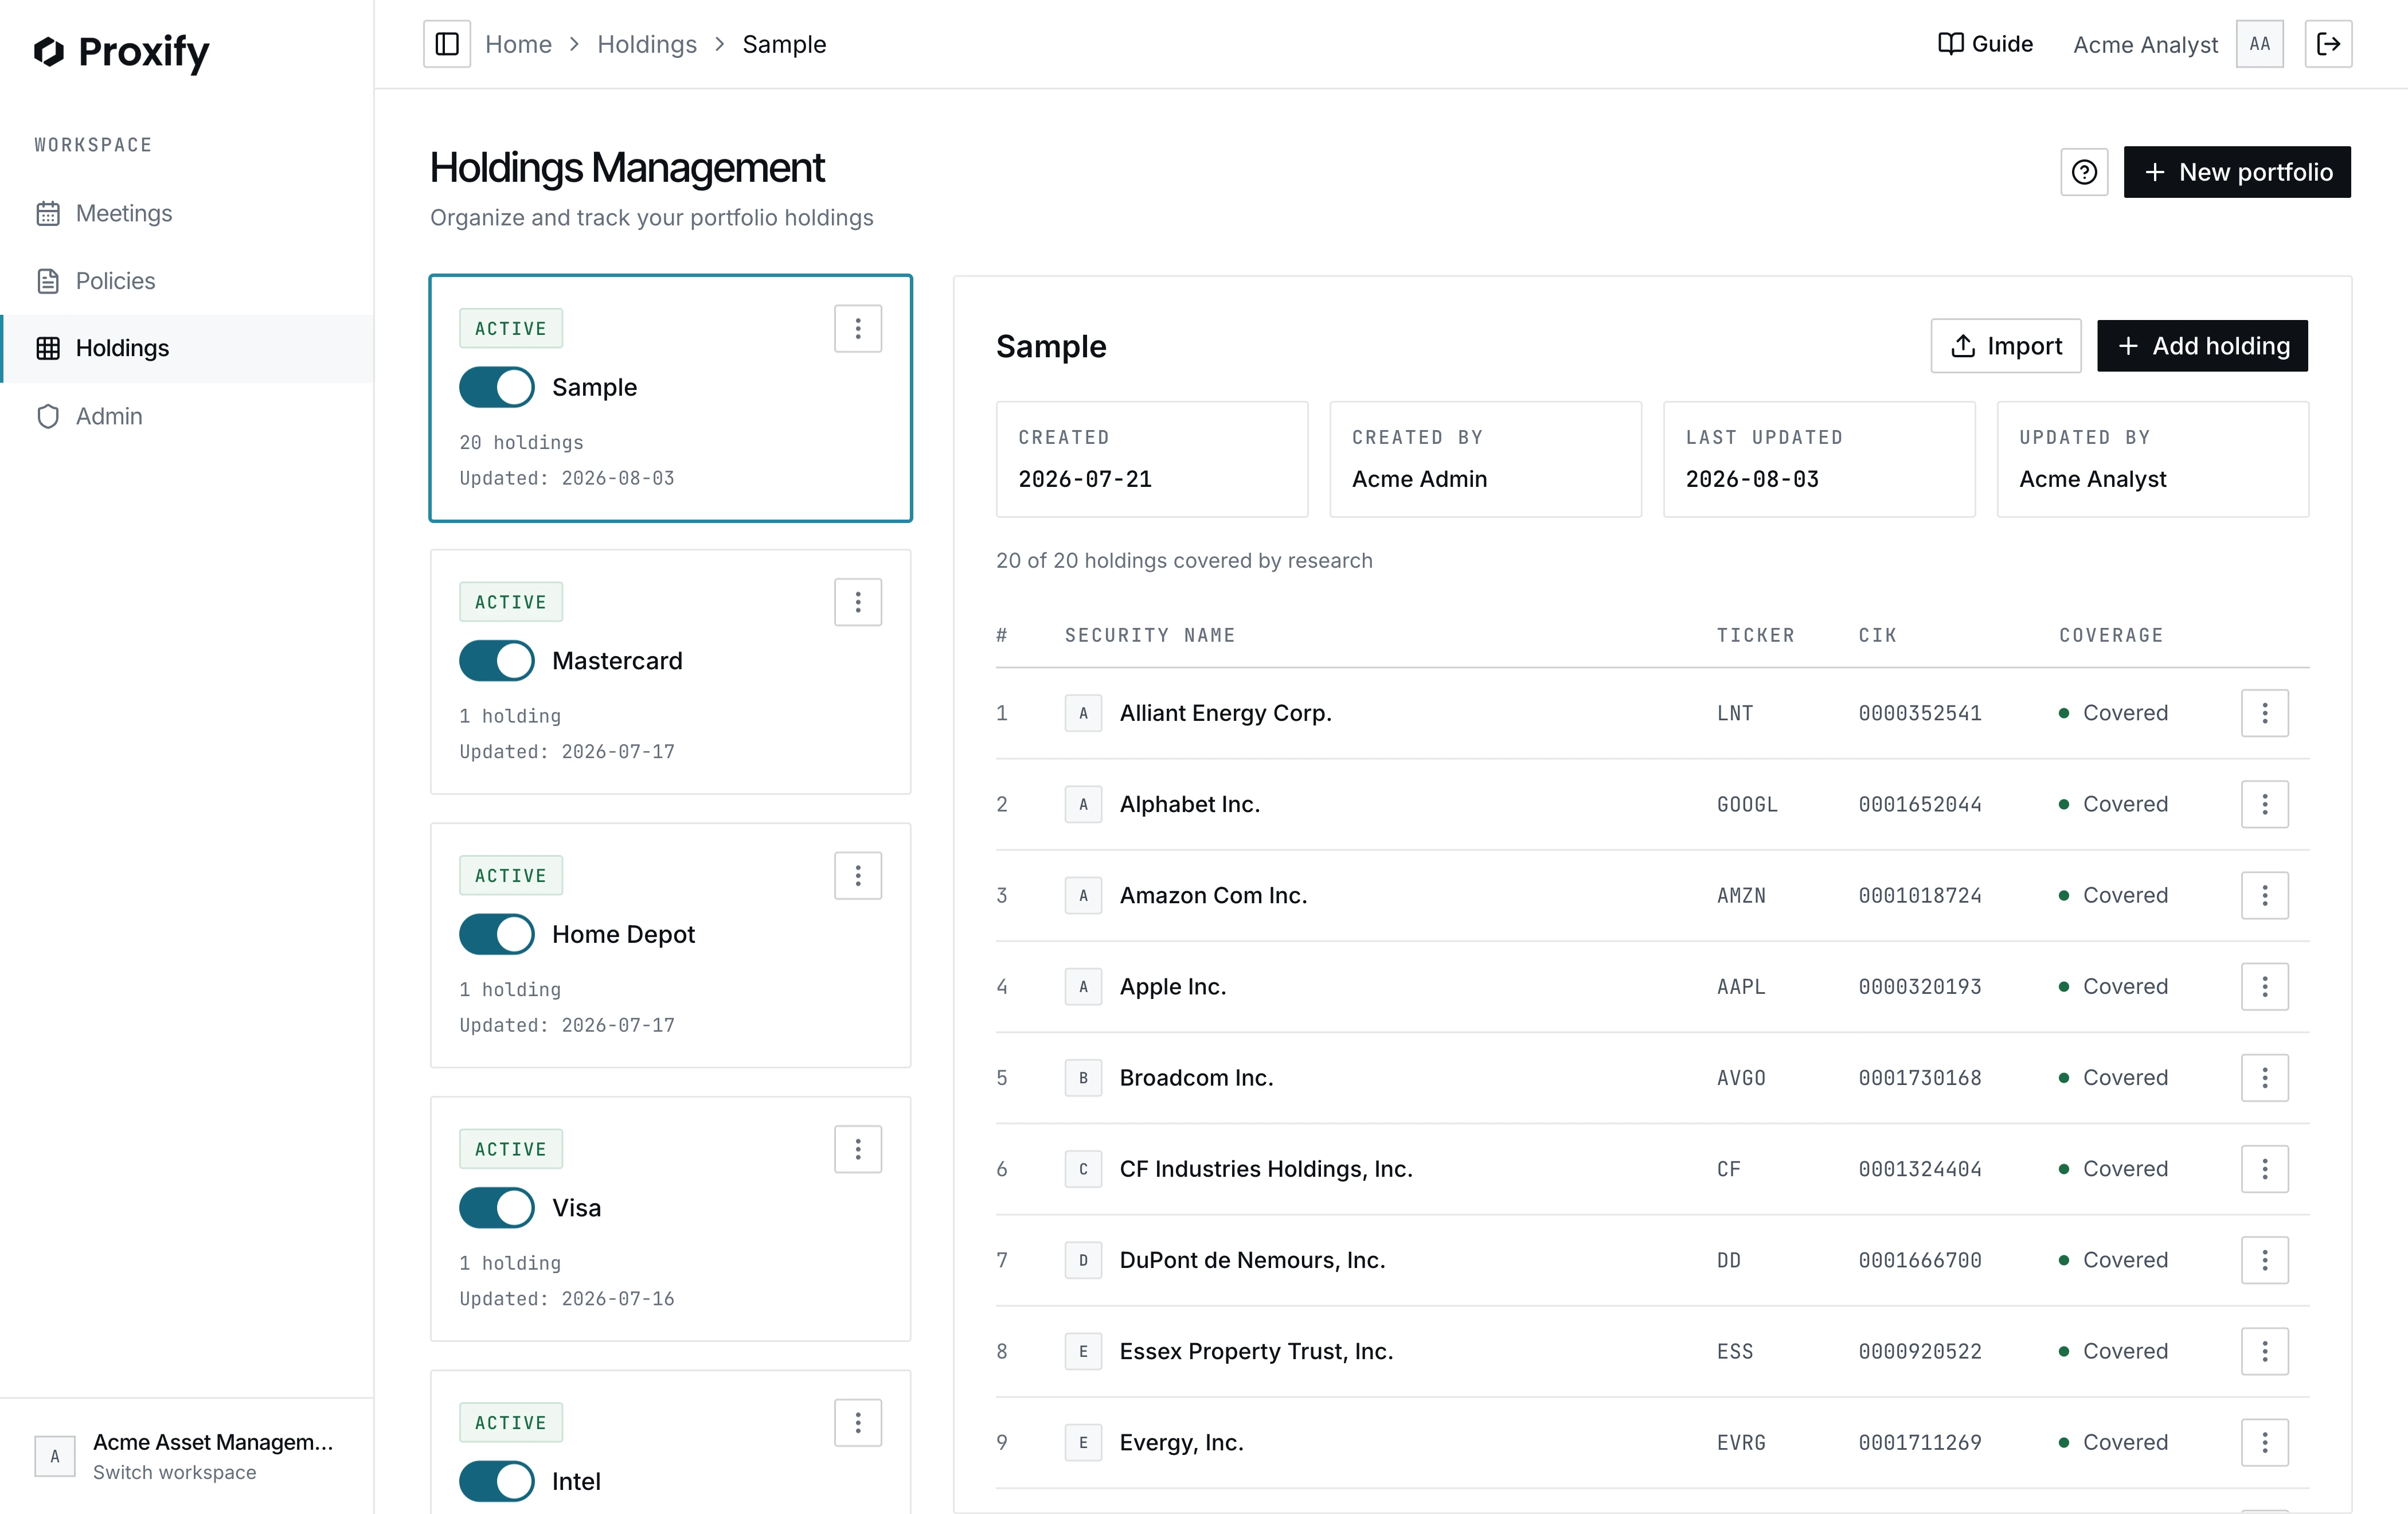The width and height of the screenshot is (2408, 1514).
Task: Click the logout icon next to AA
Action: tap(2328, 44)
